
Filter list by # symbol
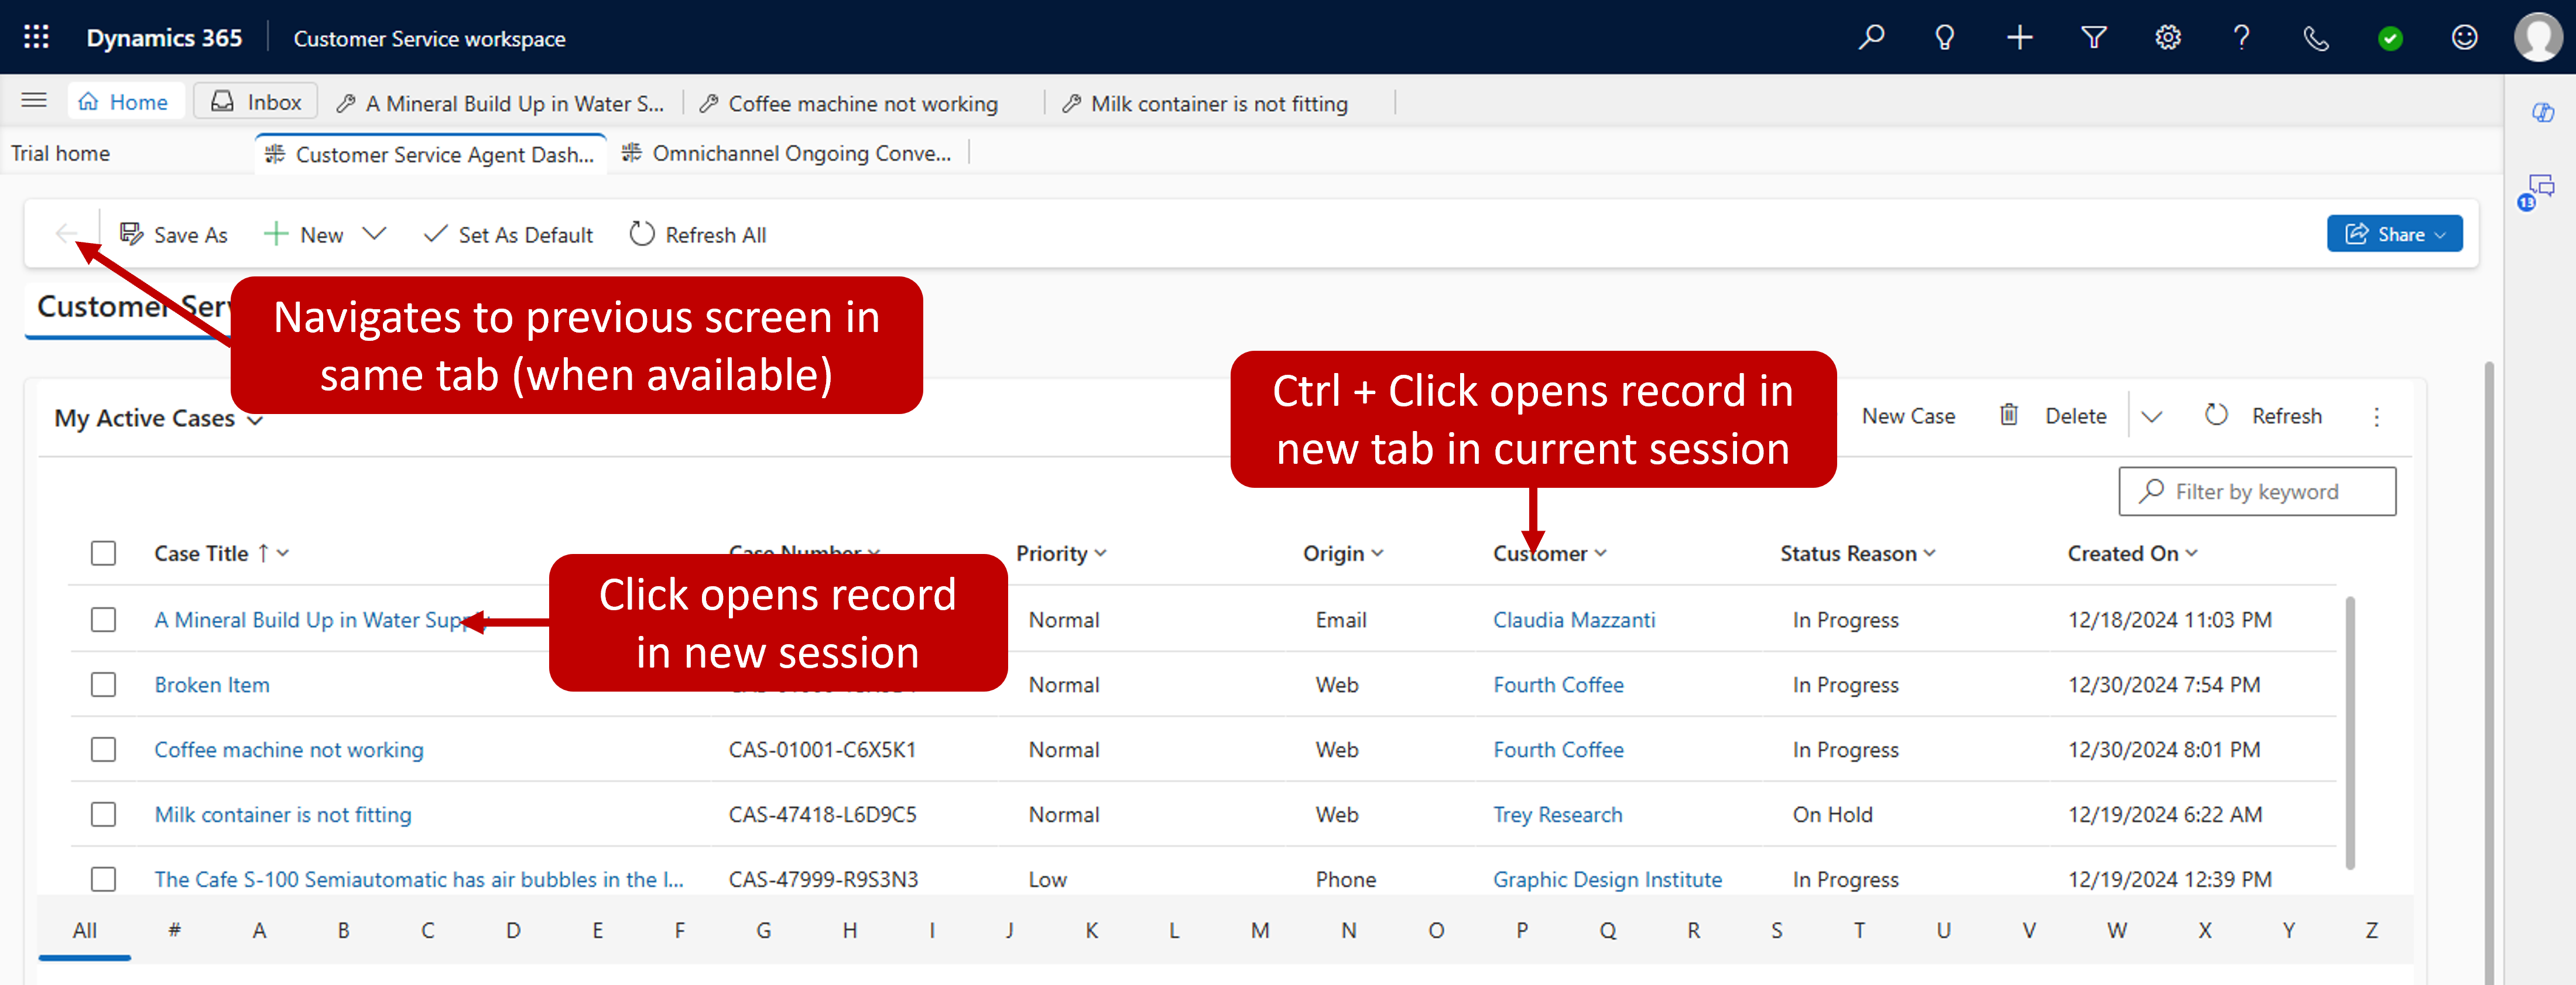point(174,930)
